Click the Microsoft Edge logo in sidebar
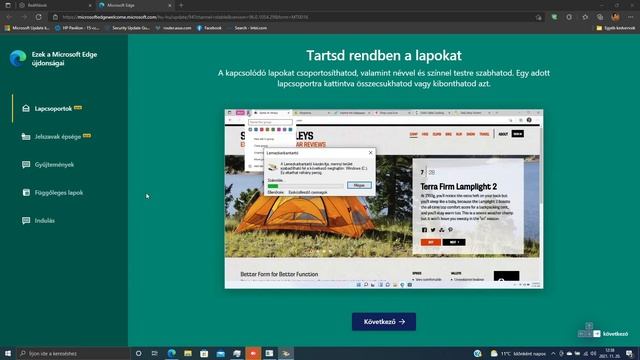640x360 pixels. click(x=18, y=58)
